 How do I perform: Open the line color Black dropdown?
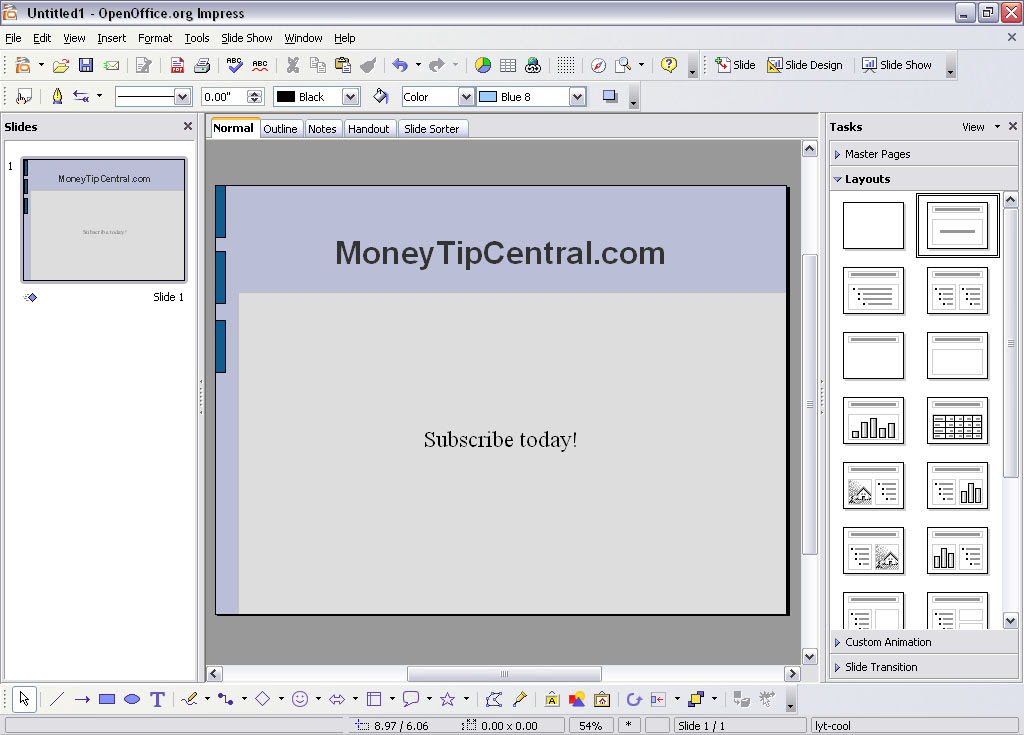351,97
